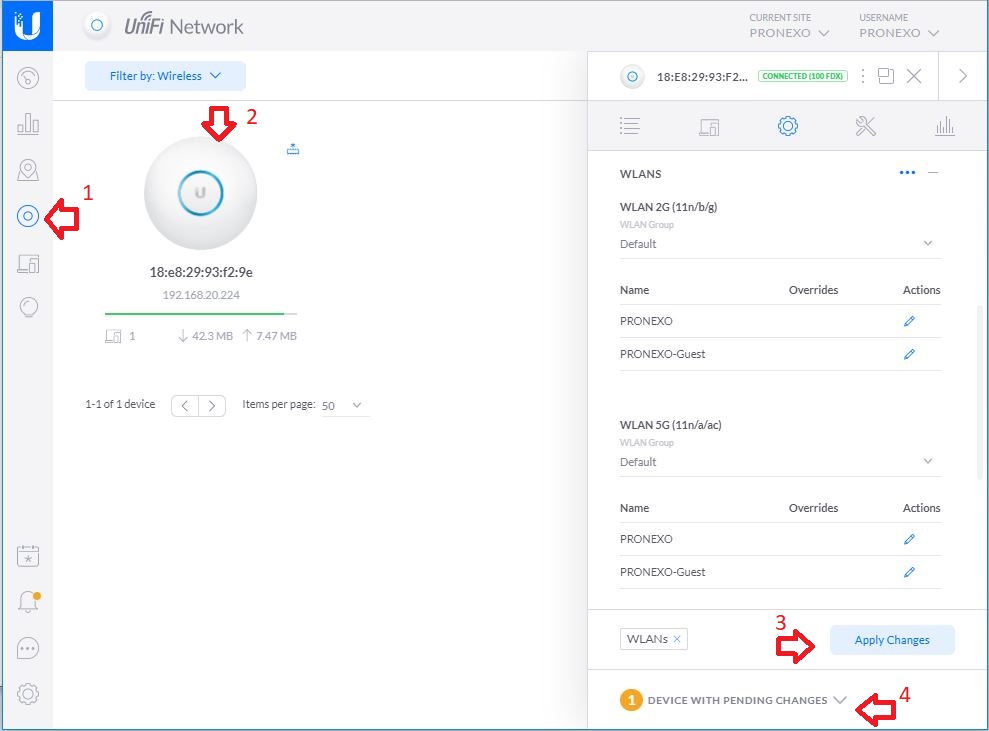
Task: Expand Device With Pending Changes section
Action: (x=732, y=700)
